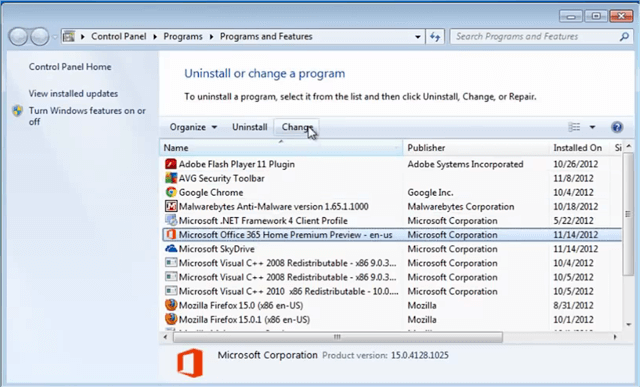Viewport: 640px width, 387px height.
Task: Click the Visual C++ 2010 x86 Redistributable icon
Action: [x=171, y=291]
